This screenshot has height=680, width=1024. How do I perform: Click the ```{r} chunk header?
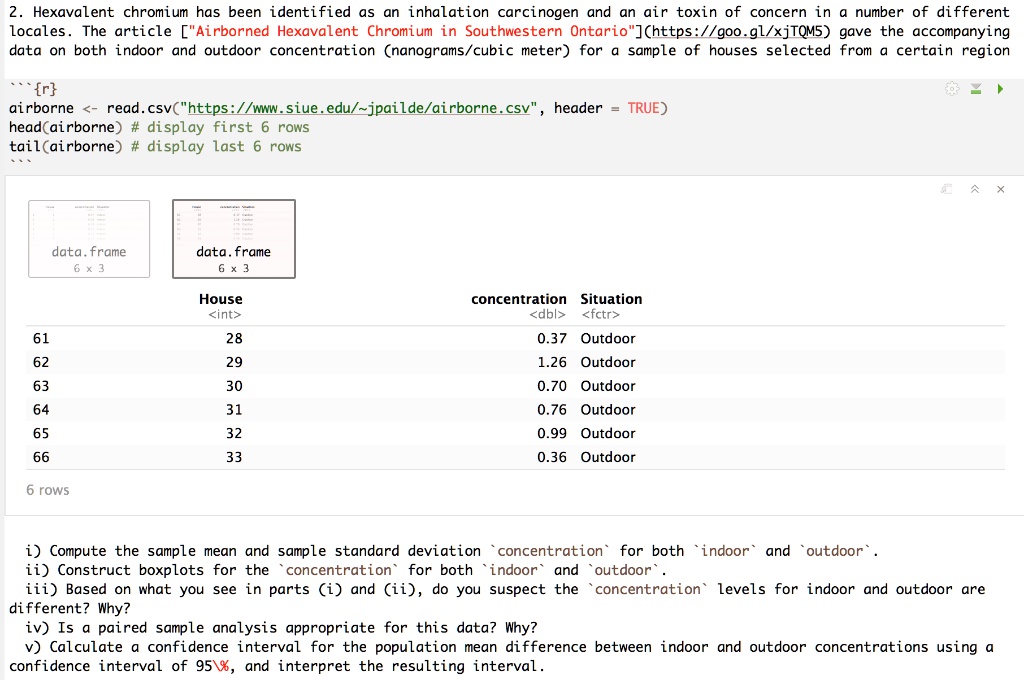33,89
